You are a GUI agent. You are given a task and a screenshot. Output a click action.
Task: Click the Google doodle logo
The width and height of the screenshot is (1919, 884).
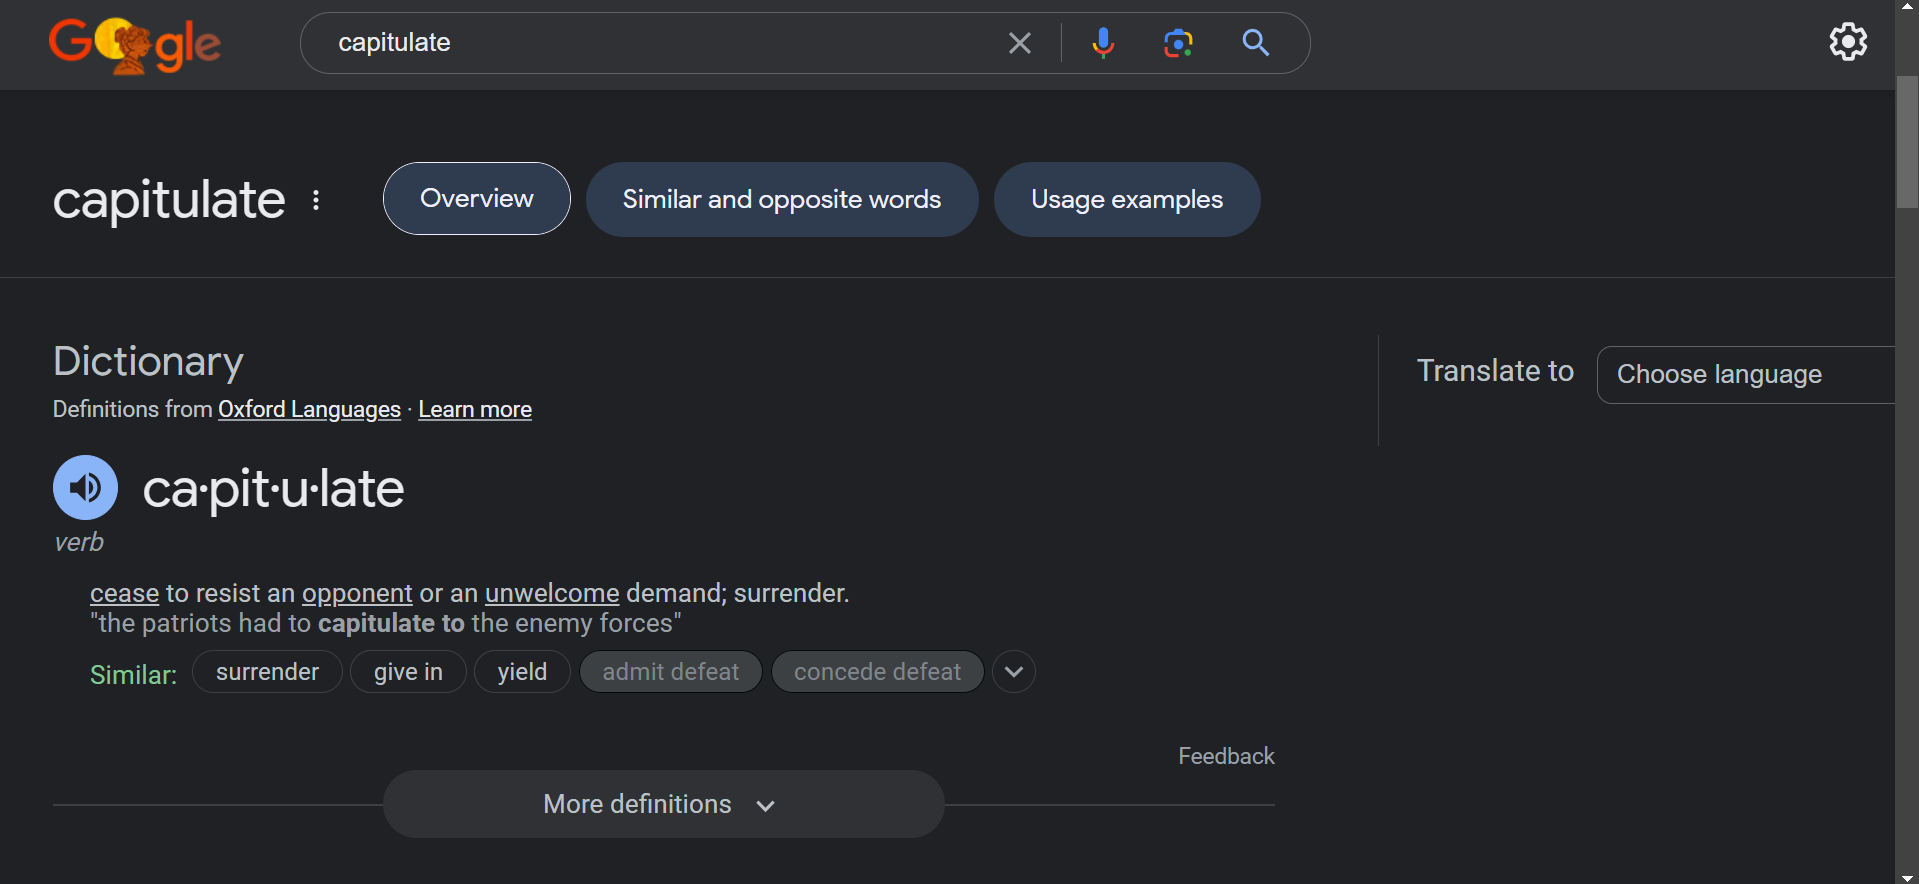(x=134, y=45)
